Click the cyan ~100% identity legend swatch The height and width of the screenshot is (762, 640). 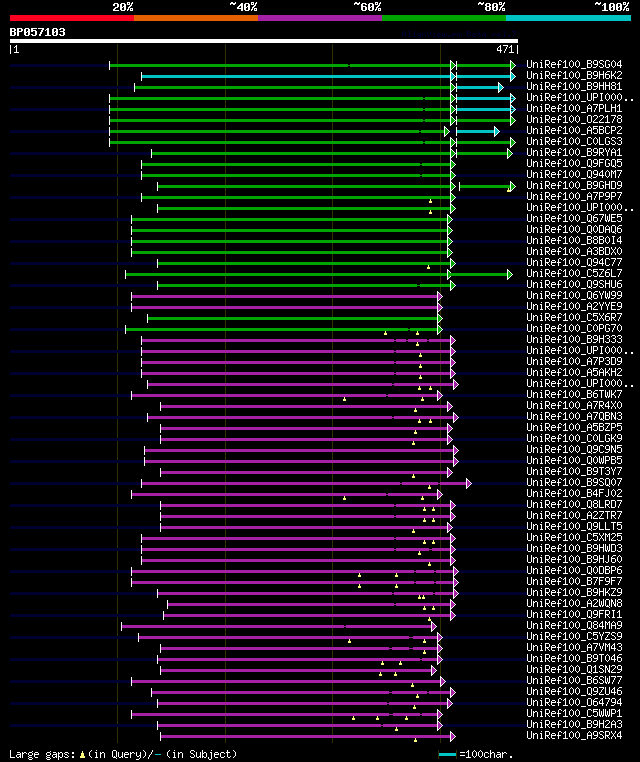point(568,18)
